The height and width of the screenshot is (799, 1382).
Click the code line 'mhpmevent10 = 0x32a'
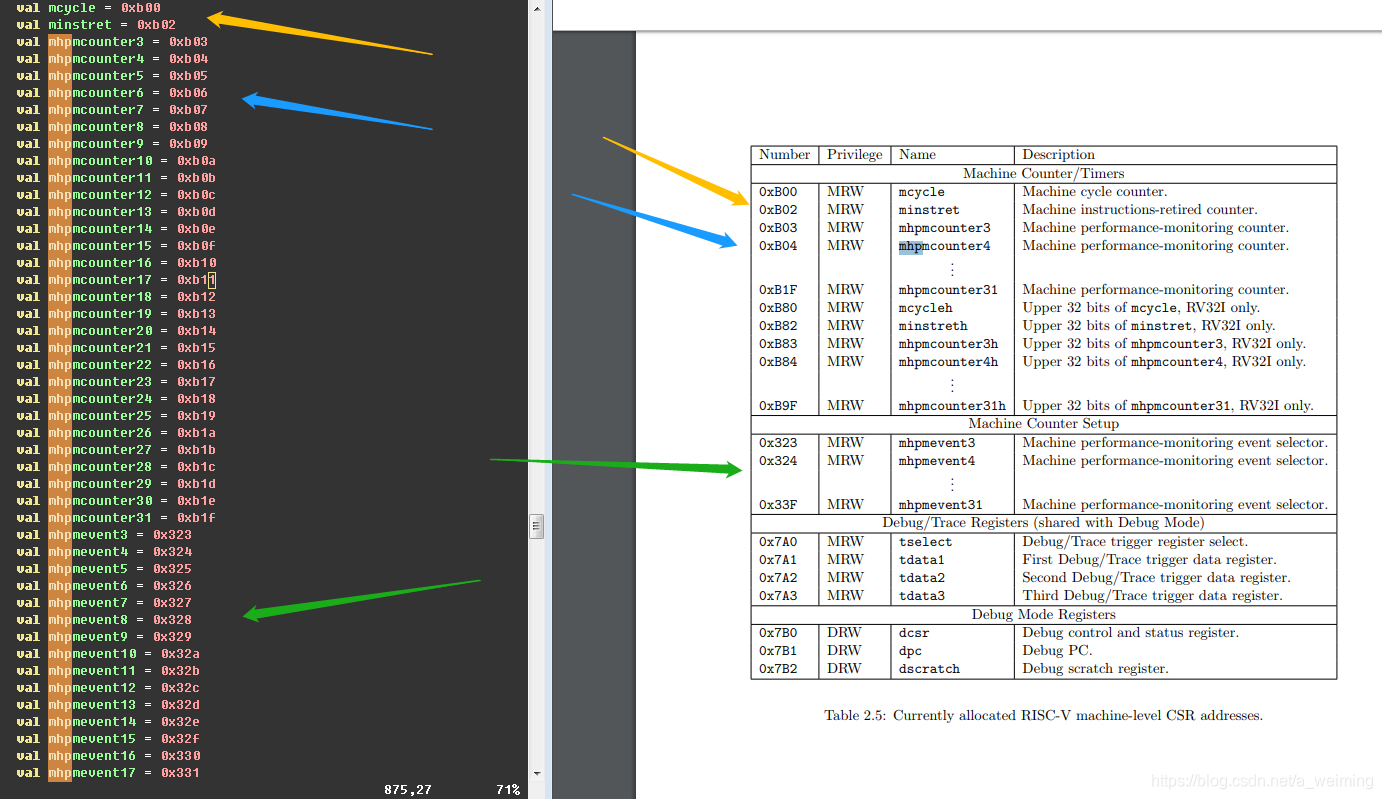point(124,654)
